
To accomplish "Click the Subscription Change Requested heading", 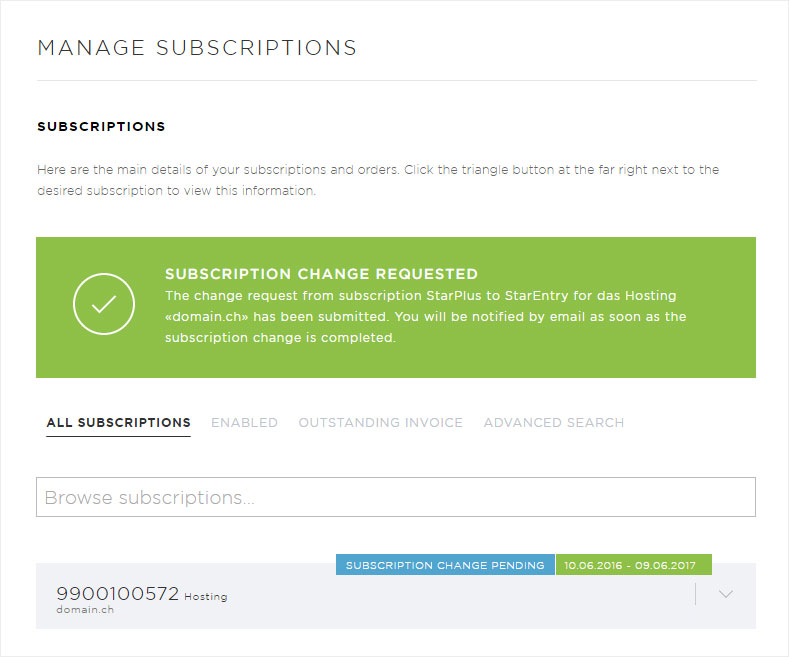I will click(322, 274).
